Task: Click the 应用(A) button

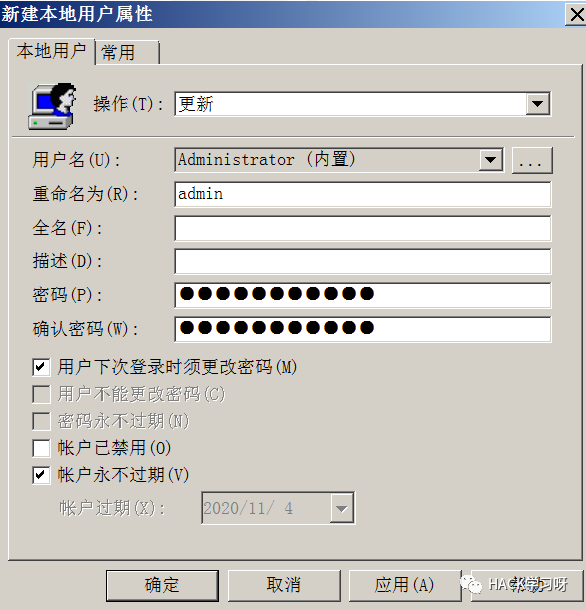Action: (x=405, y=585)
